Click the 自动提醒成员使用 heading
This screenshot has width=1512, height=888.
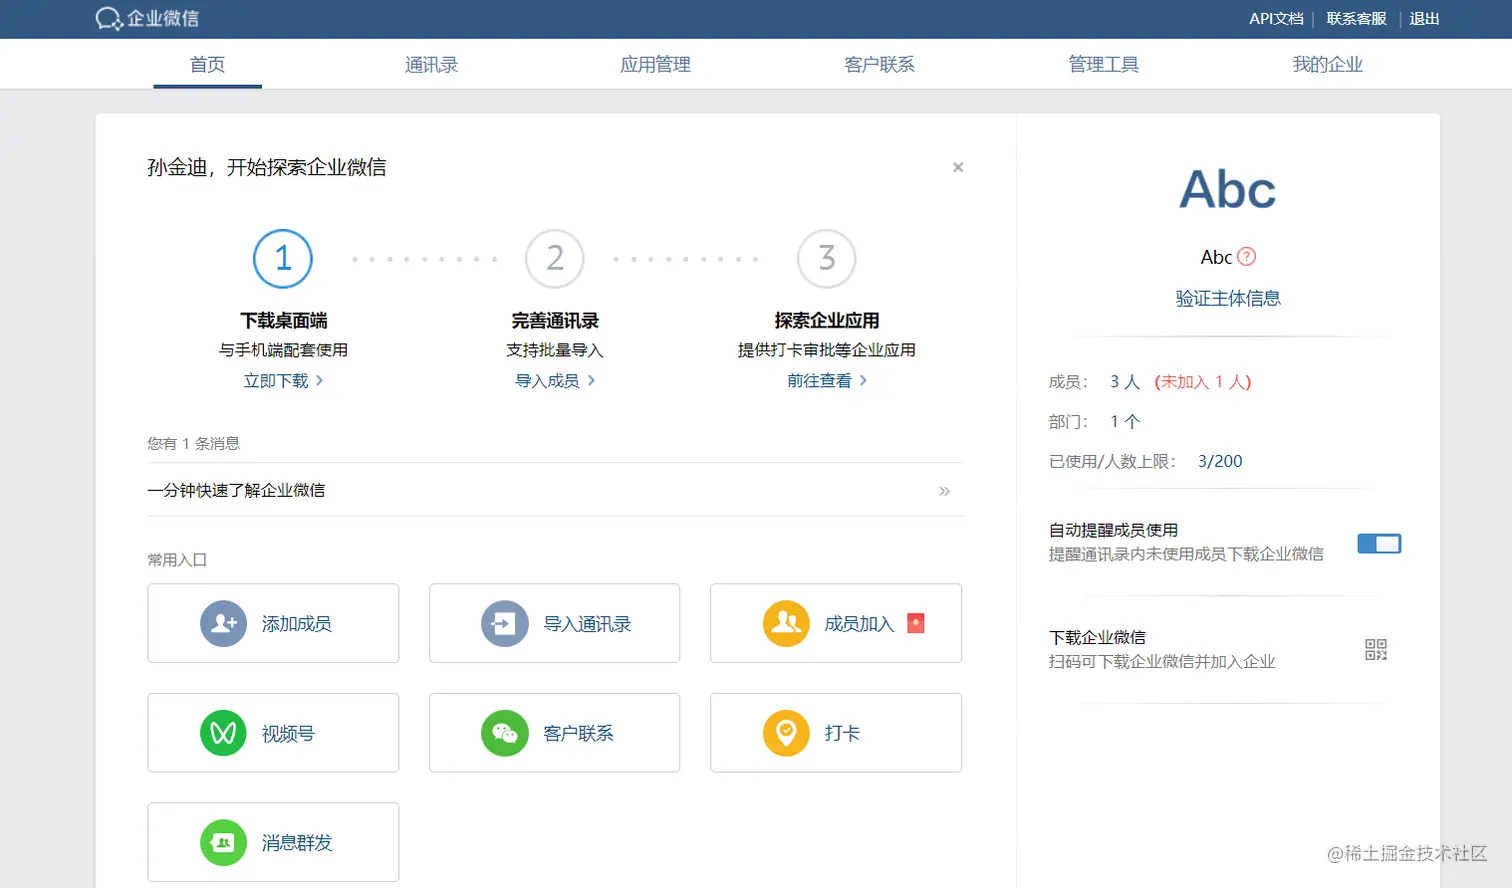click(1113, 530)
